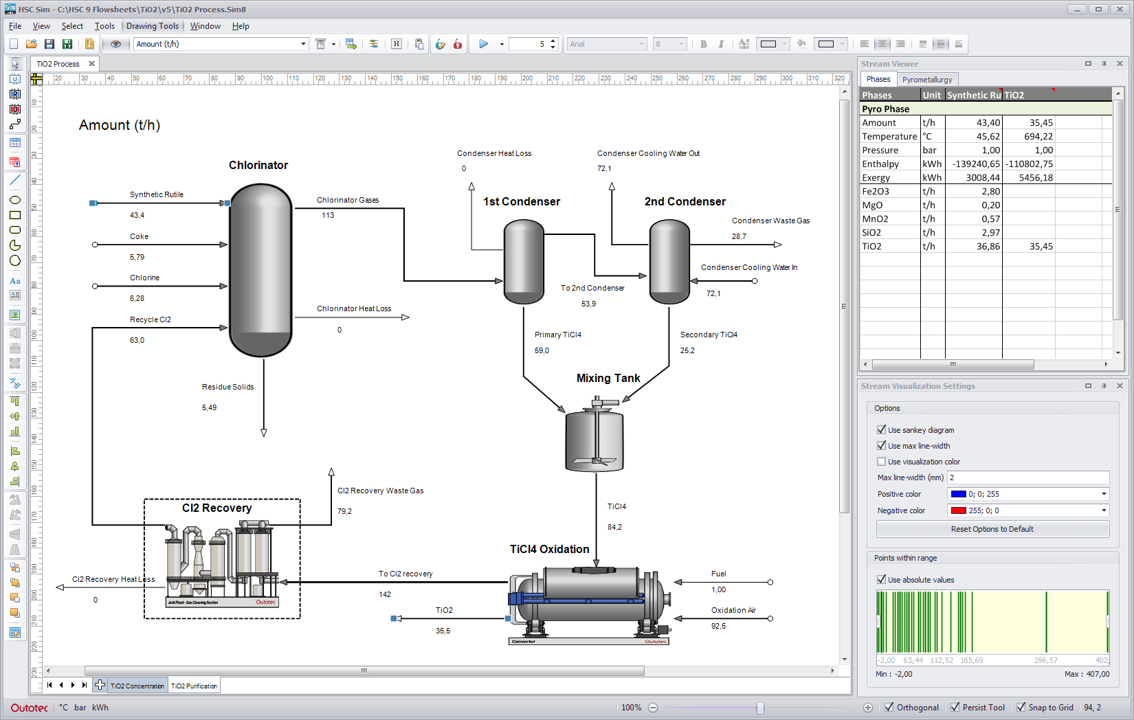
Task: Click the green Save As floppy icon
Action: [67, 44]
